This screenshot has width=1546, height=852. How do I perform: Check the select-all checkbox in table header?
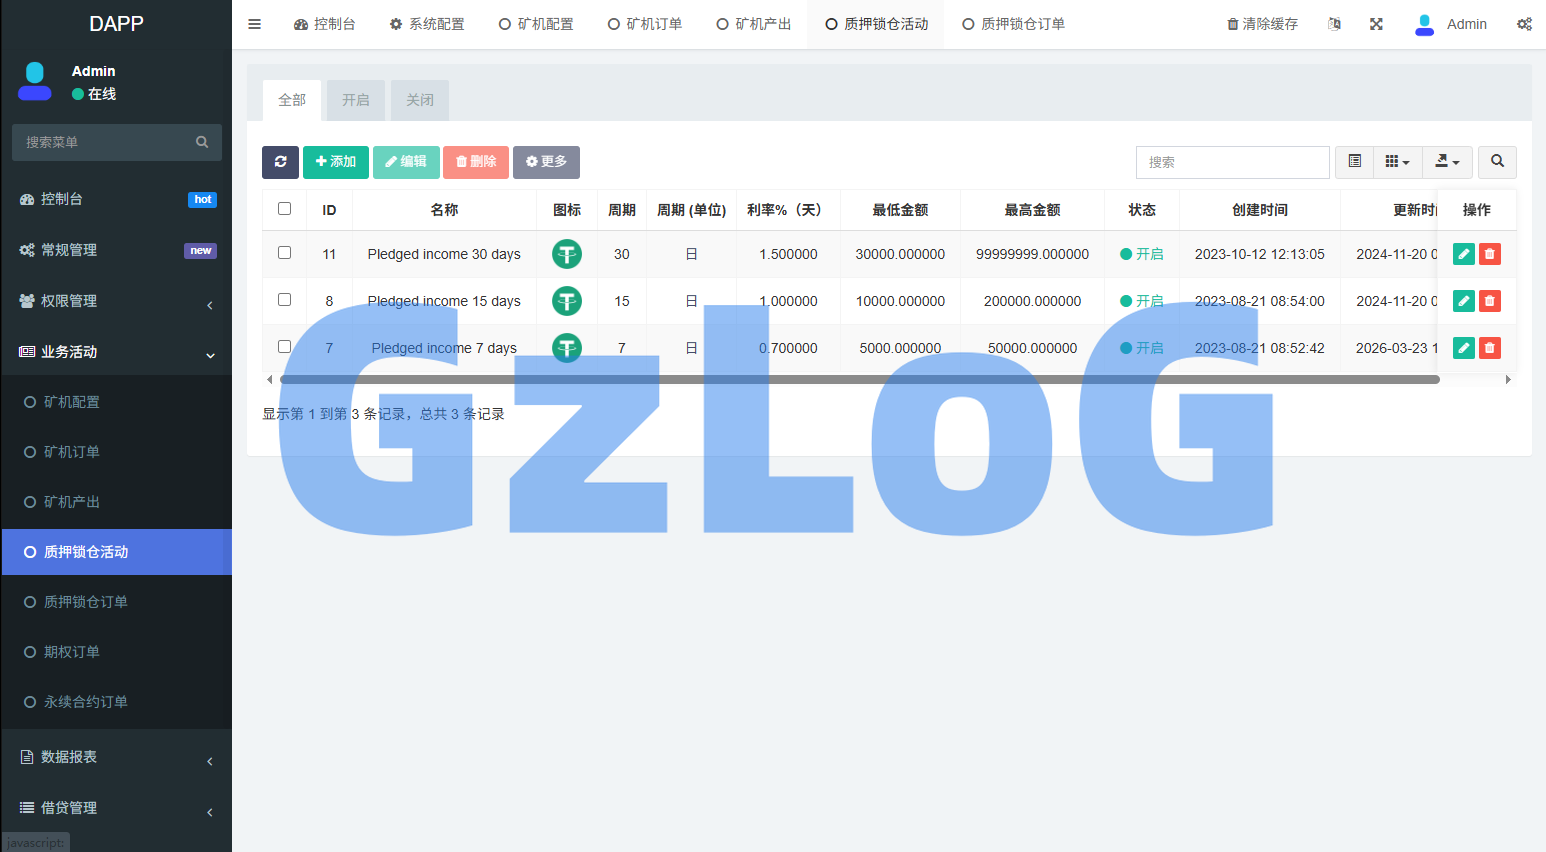click(x=284, y=208)
